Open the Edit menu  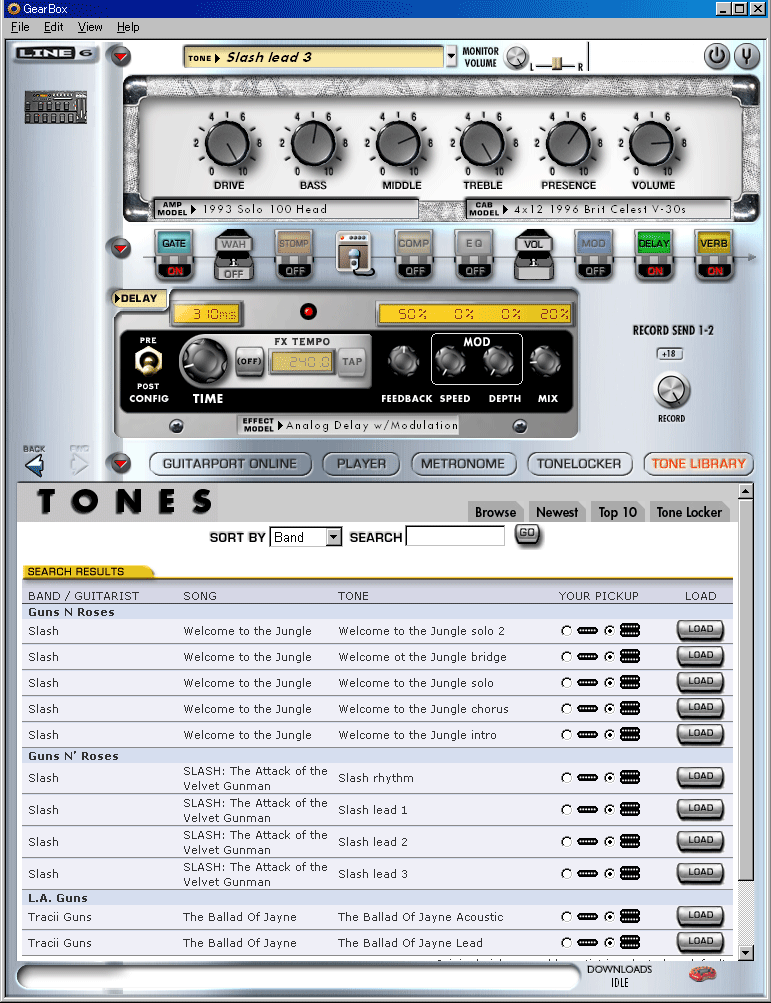[53, 27]
